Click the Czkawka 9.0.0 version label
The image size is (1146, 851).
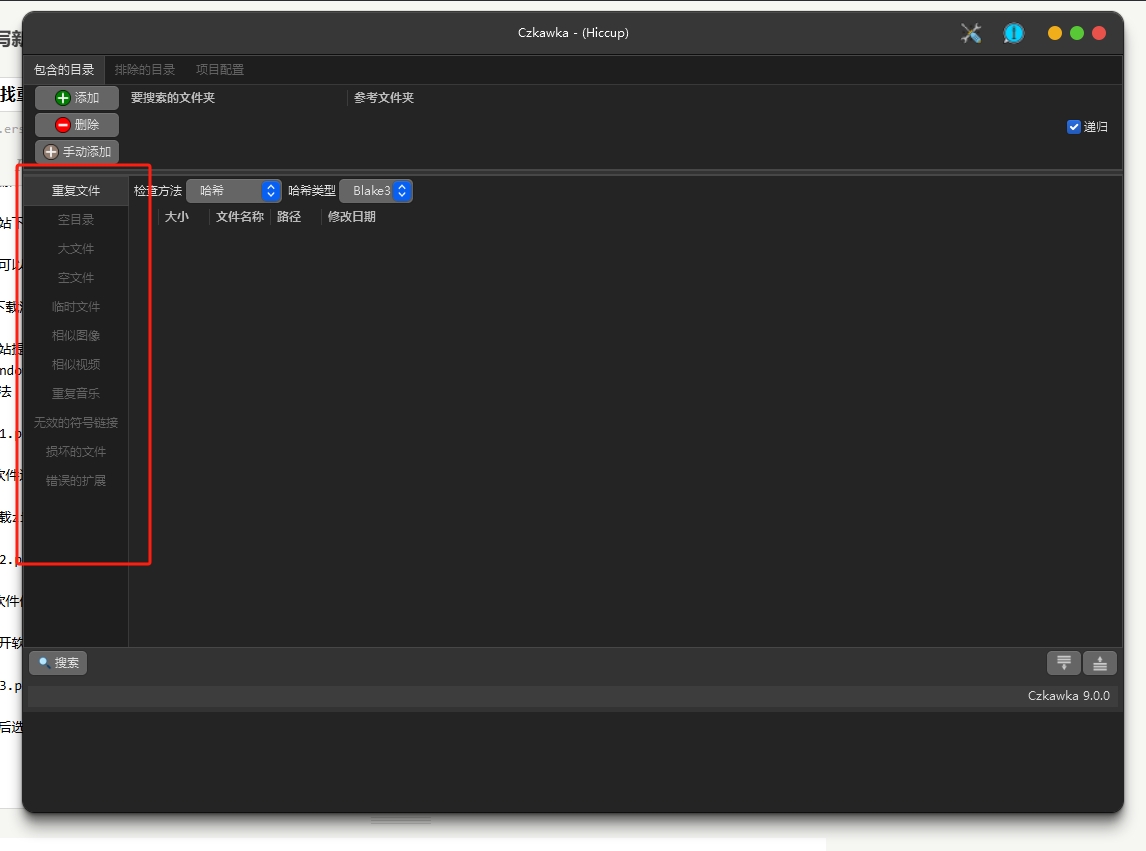(x=1069, y=696)
